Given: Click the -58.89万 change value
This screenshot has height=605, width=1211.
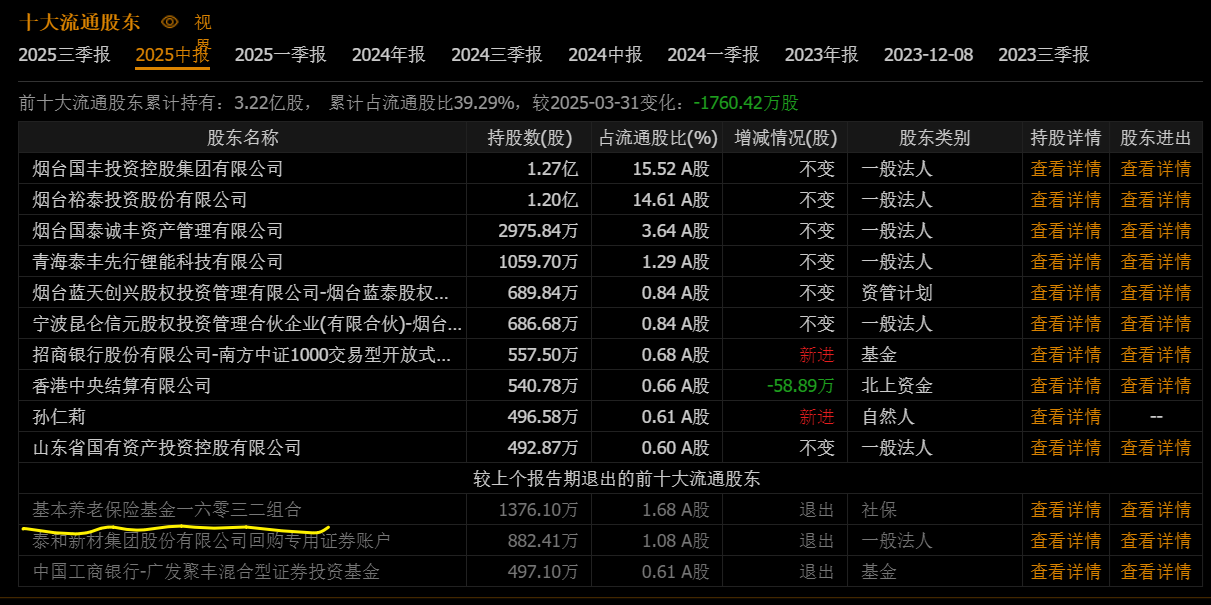Looking at the screenshot, I should point(801,386).
